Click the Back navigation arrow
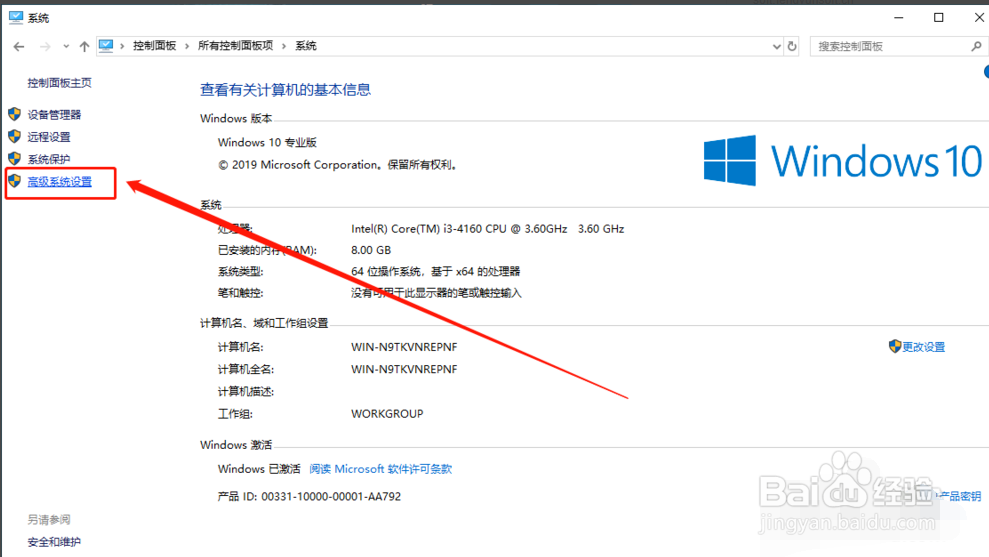Viewport: 989px width, 557px height. (19, 46)
